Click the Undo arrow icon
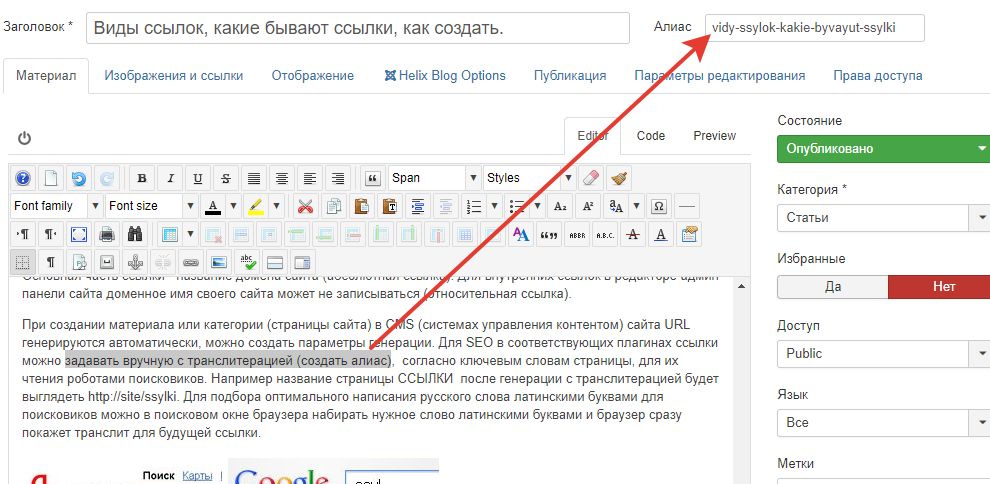This screenshot has width=990, height=484. [x=78, y=178]
